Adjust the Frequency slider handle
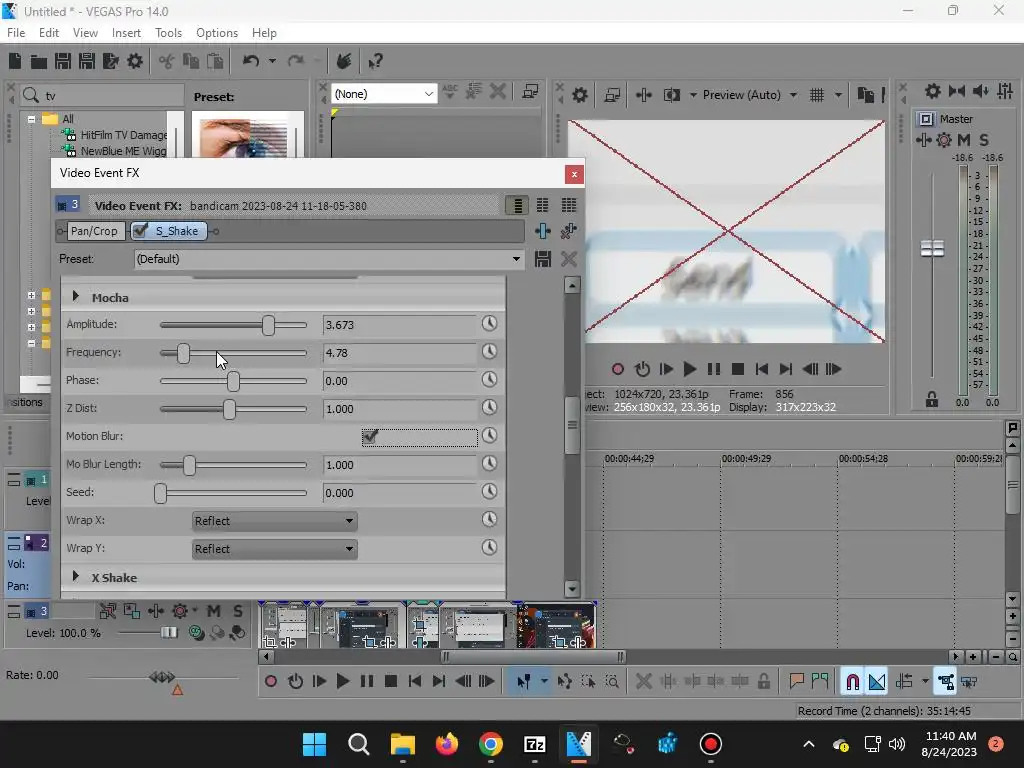The image size is (1024, 768). tap(184, 353)
